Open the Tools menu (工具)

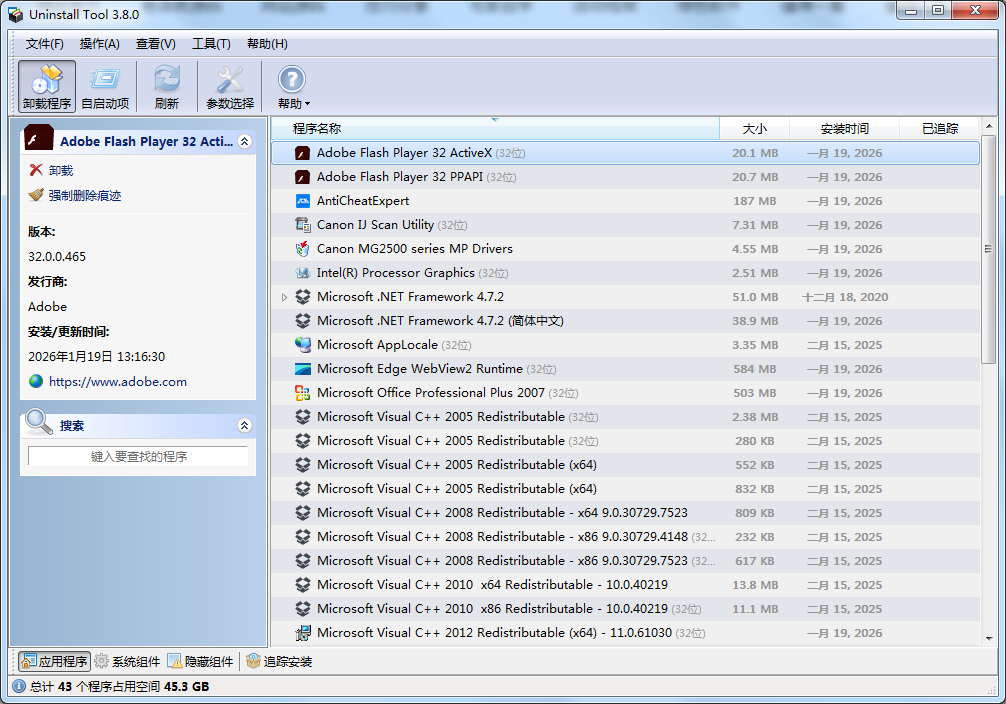pyautogui.click(x=210, y=44)
